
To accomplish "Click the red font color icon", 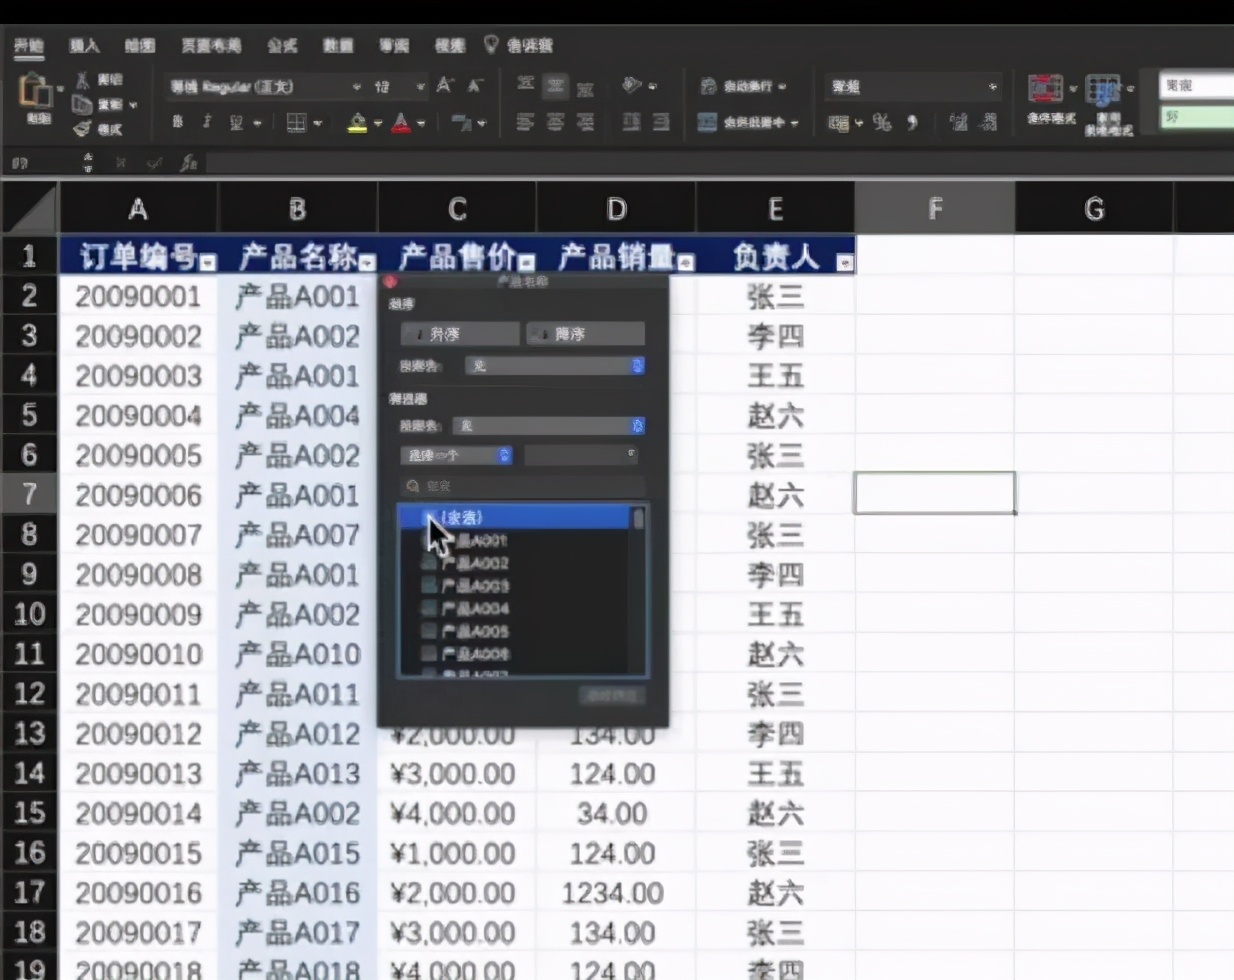I will [x=401, y=123].
